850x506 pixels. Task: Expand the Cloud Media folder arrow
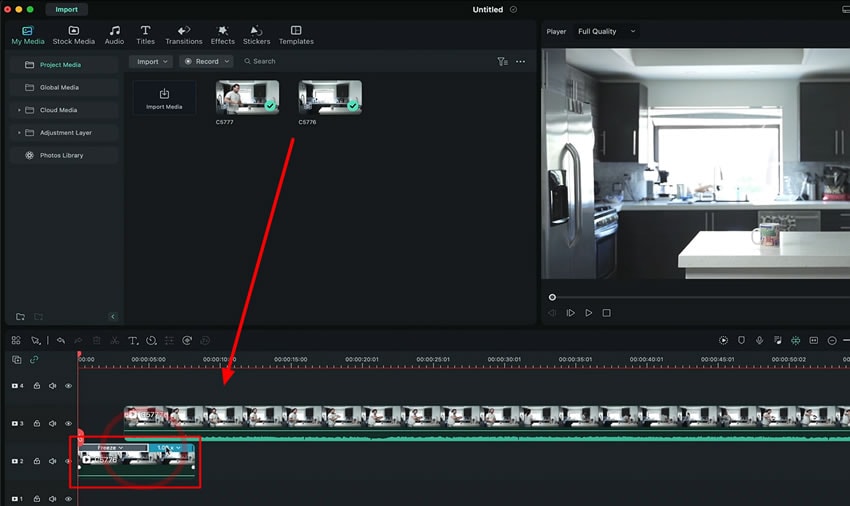[19, 110]
